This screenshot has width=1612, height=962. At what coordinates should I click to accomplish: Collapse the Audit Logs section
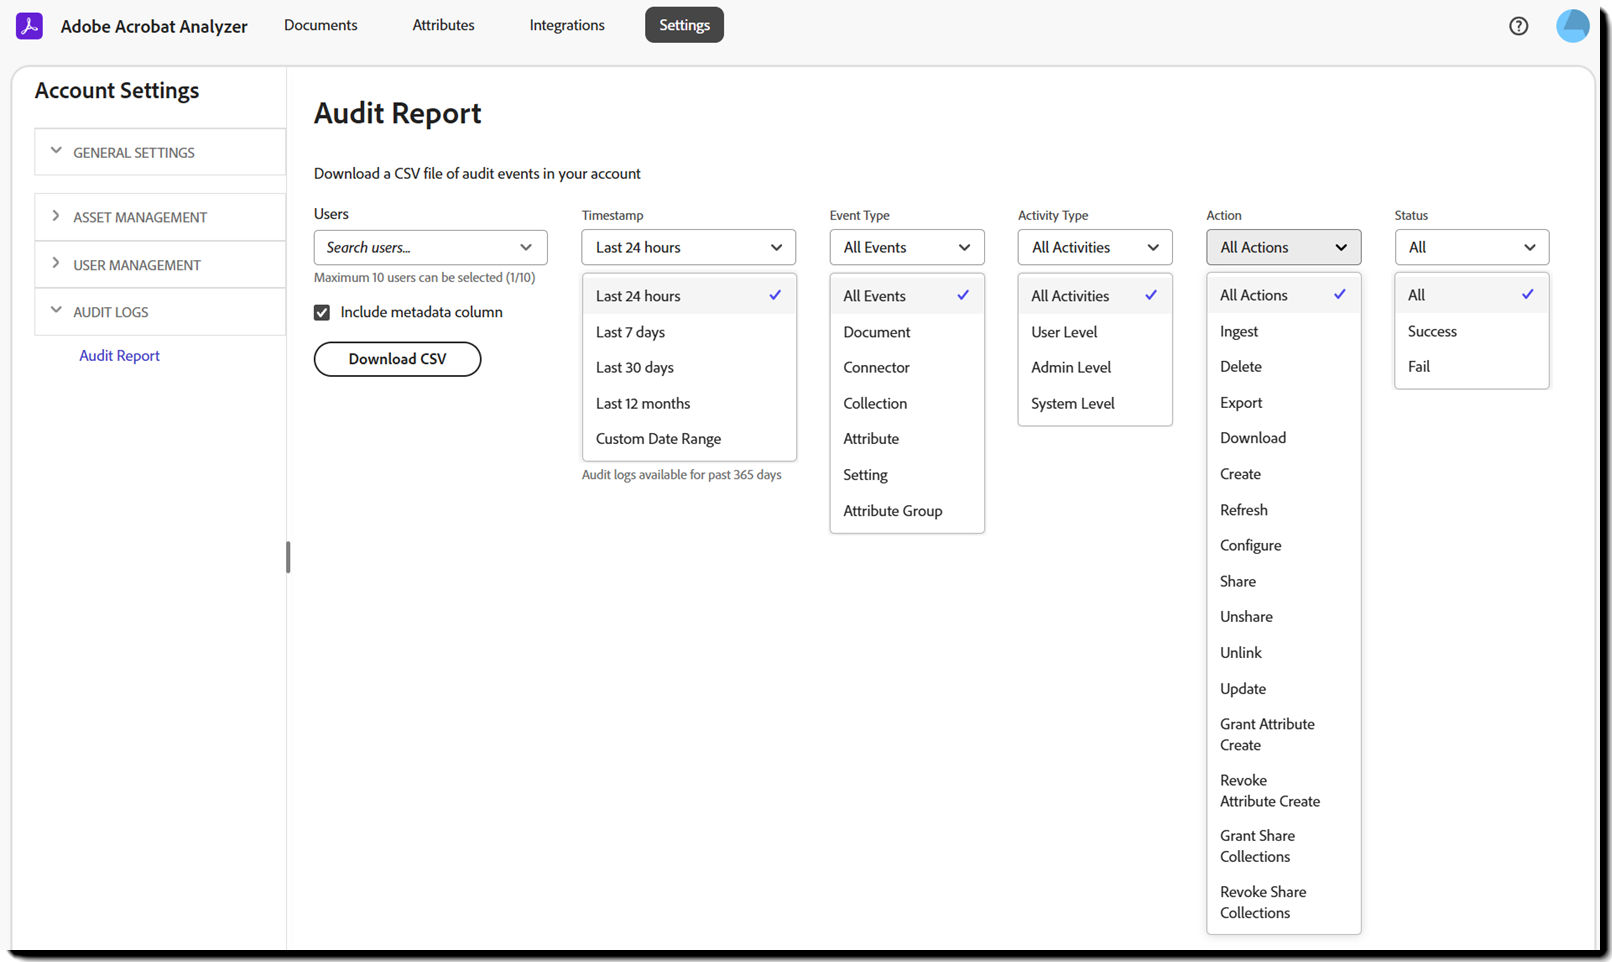112,311
